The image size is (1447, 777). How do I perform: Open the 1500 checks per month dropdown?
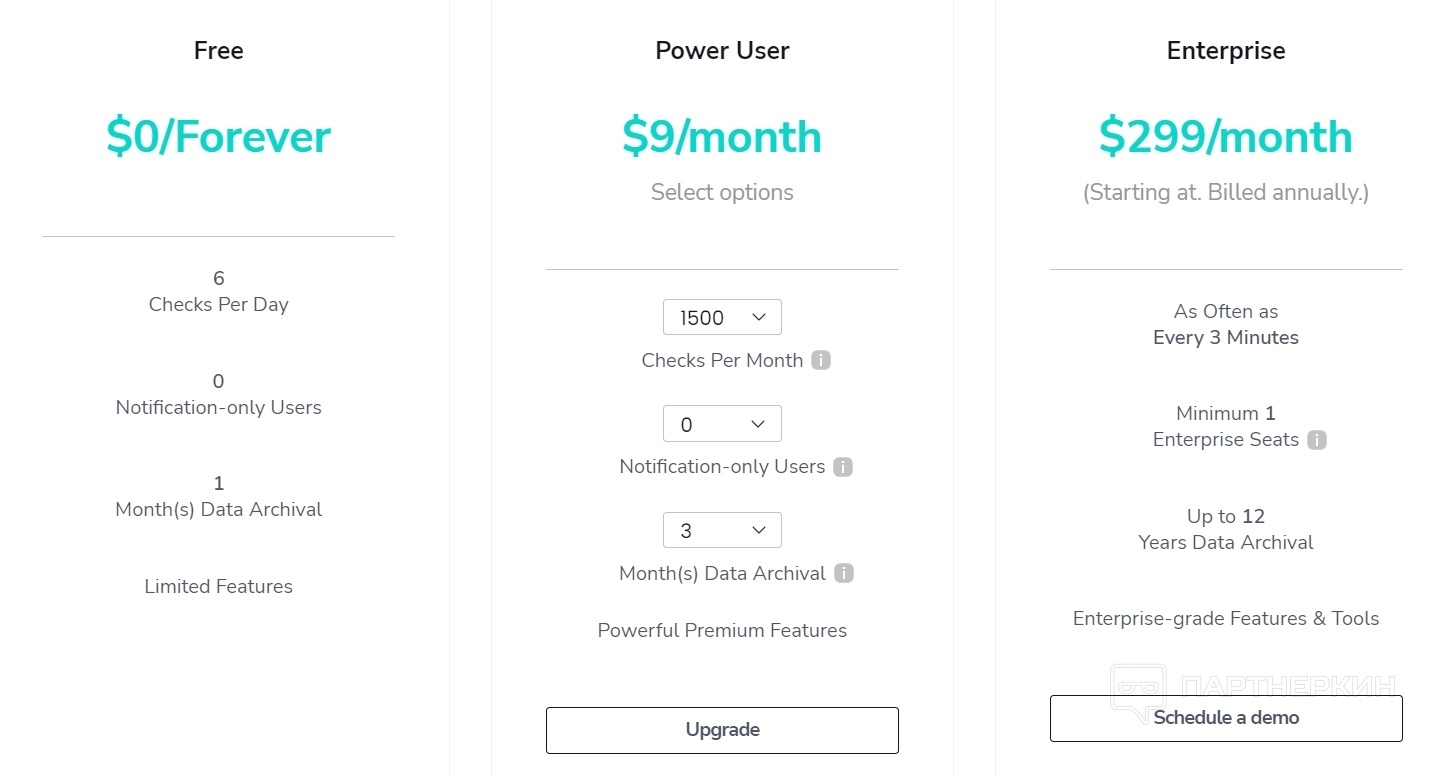pyautogui.click(x=722, y=317)
